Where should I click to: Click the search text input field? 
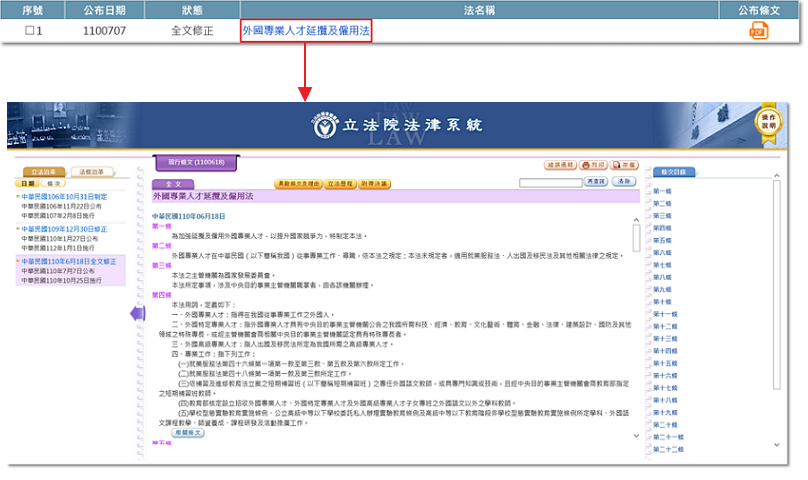pyautogui.click(x=549, y=183)
